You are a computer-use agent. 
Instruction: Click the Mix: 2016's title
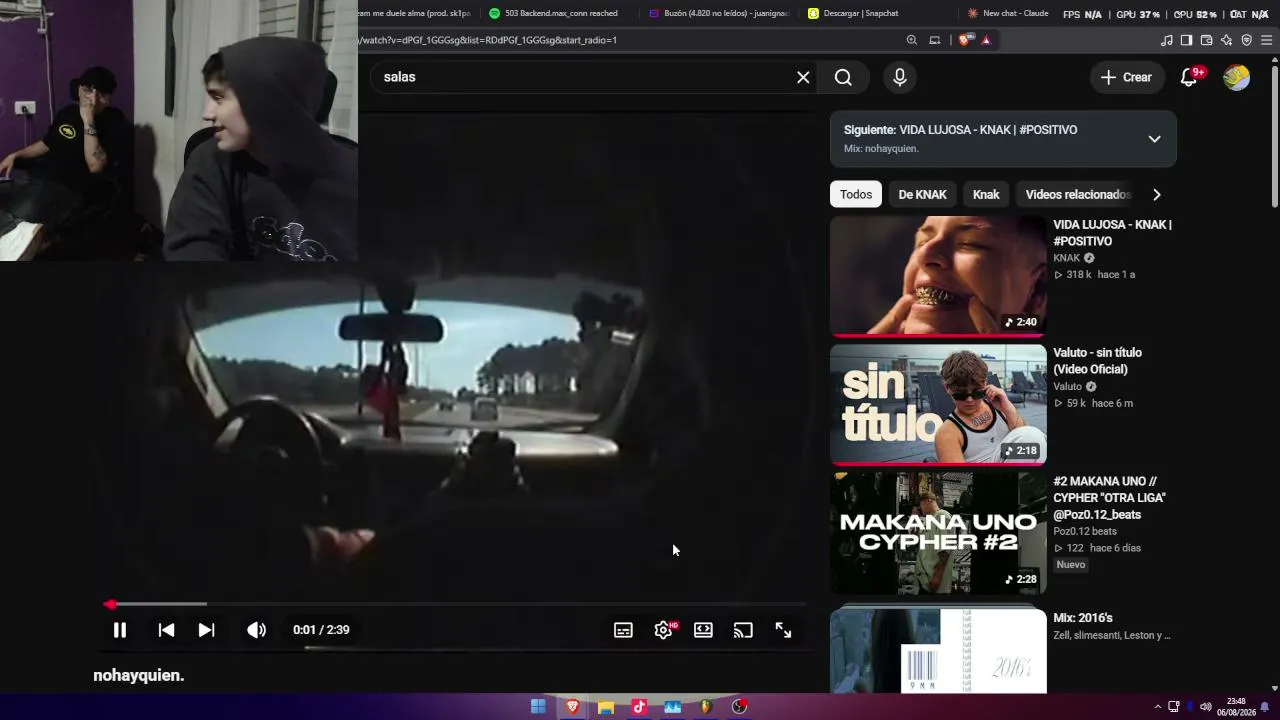[x=1083, y=618]
